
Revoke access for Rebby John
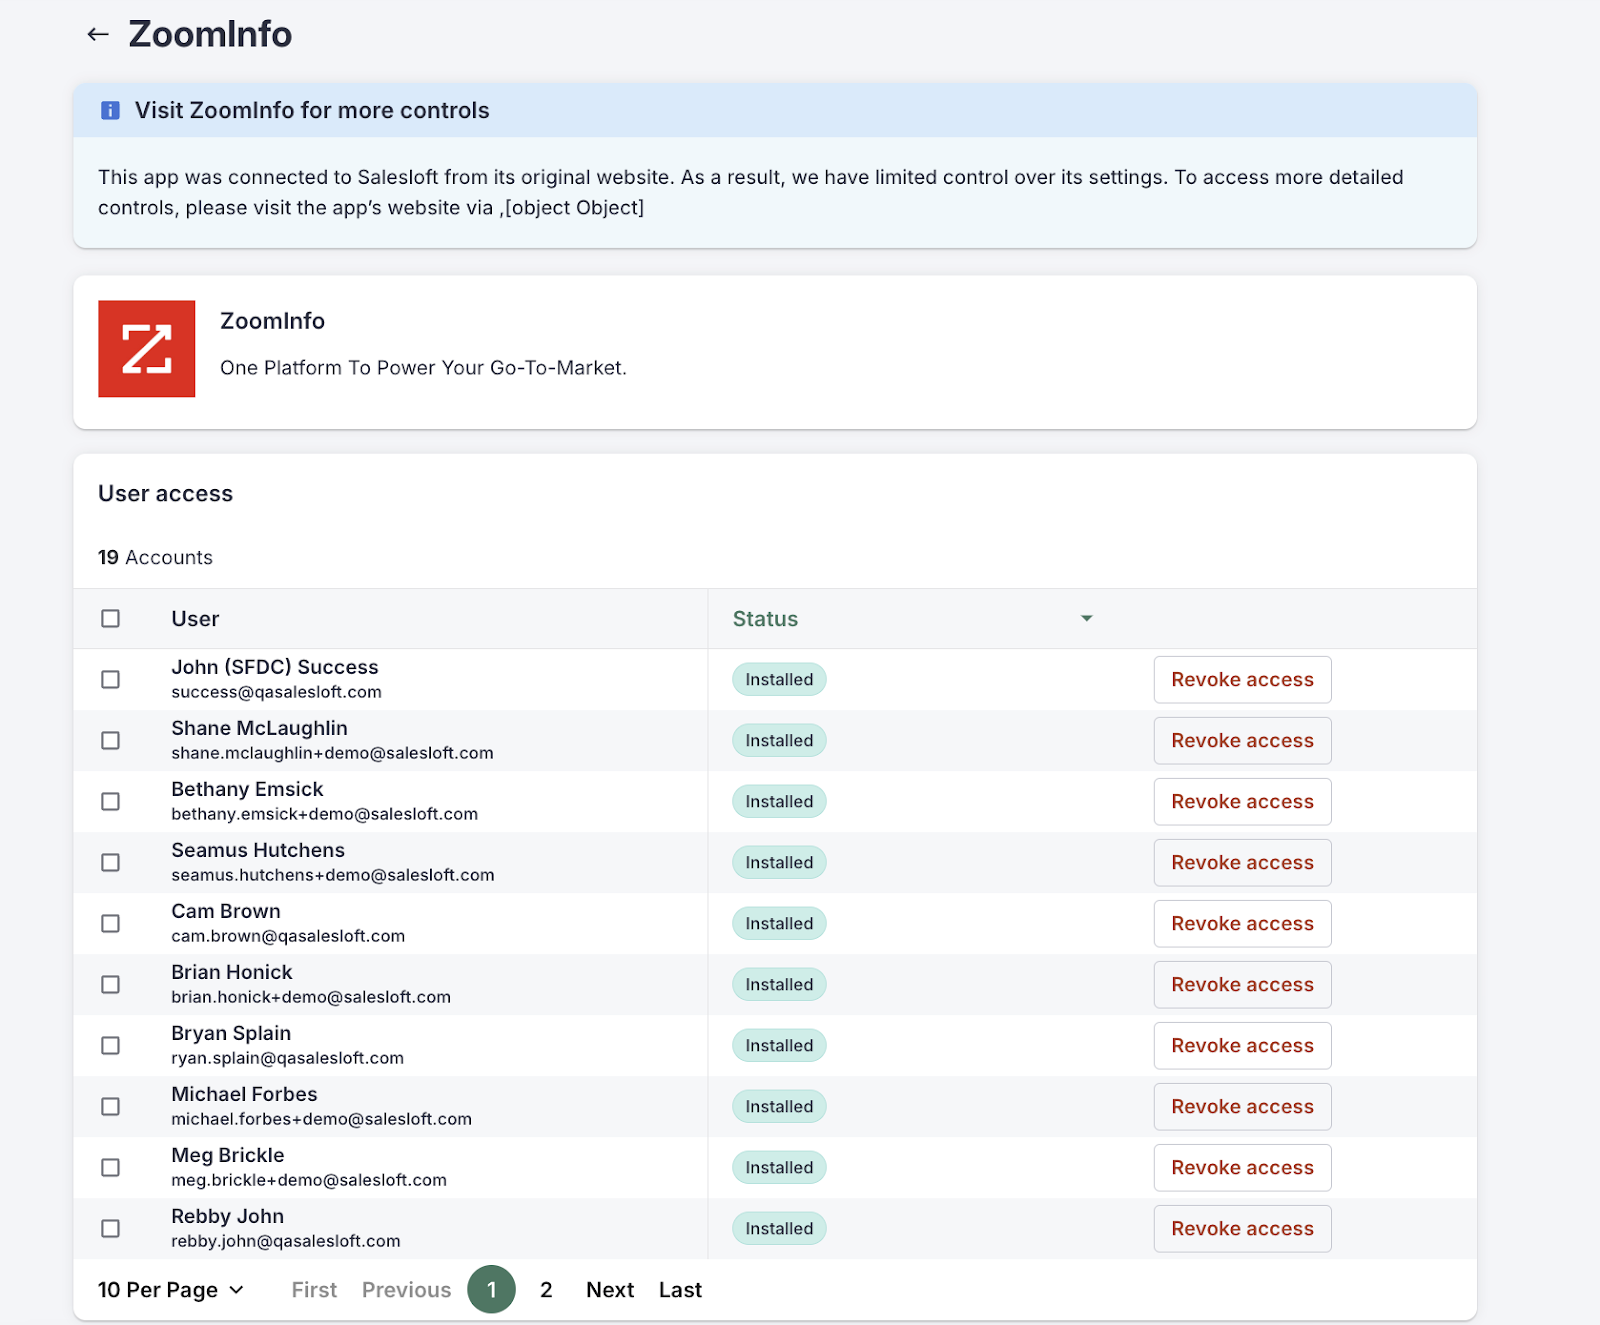pyautogui.click(x=1242, y=1229)
